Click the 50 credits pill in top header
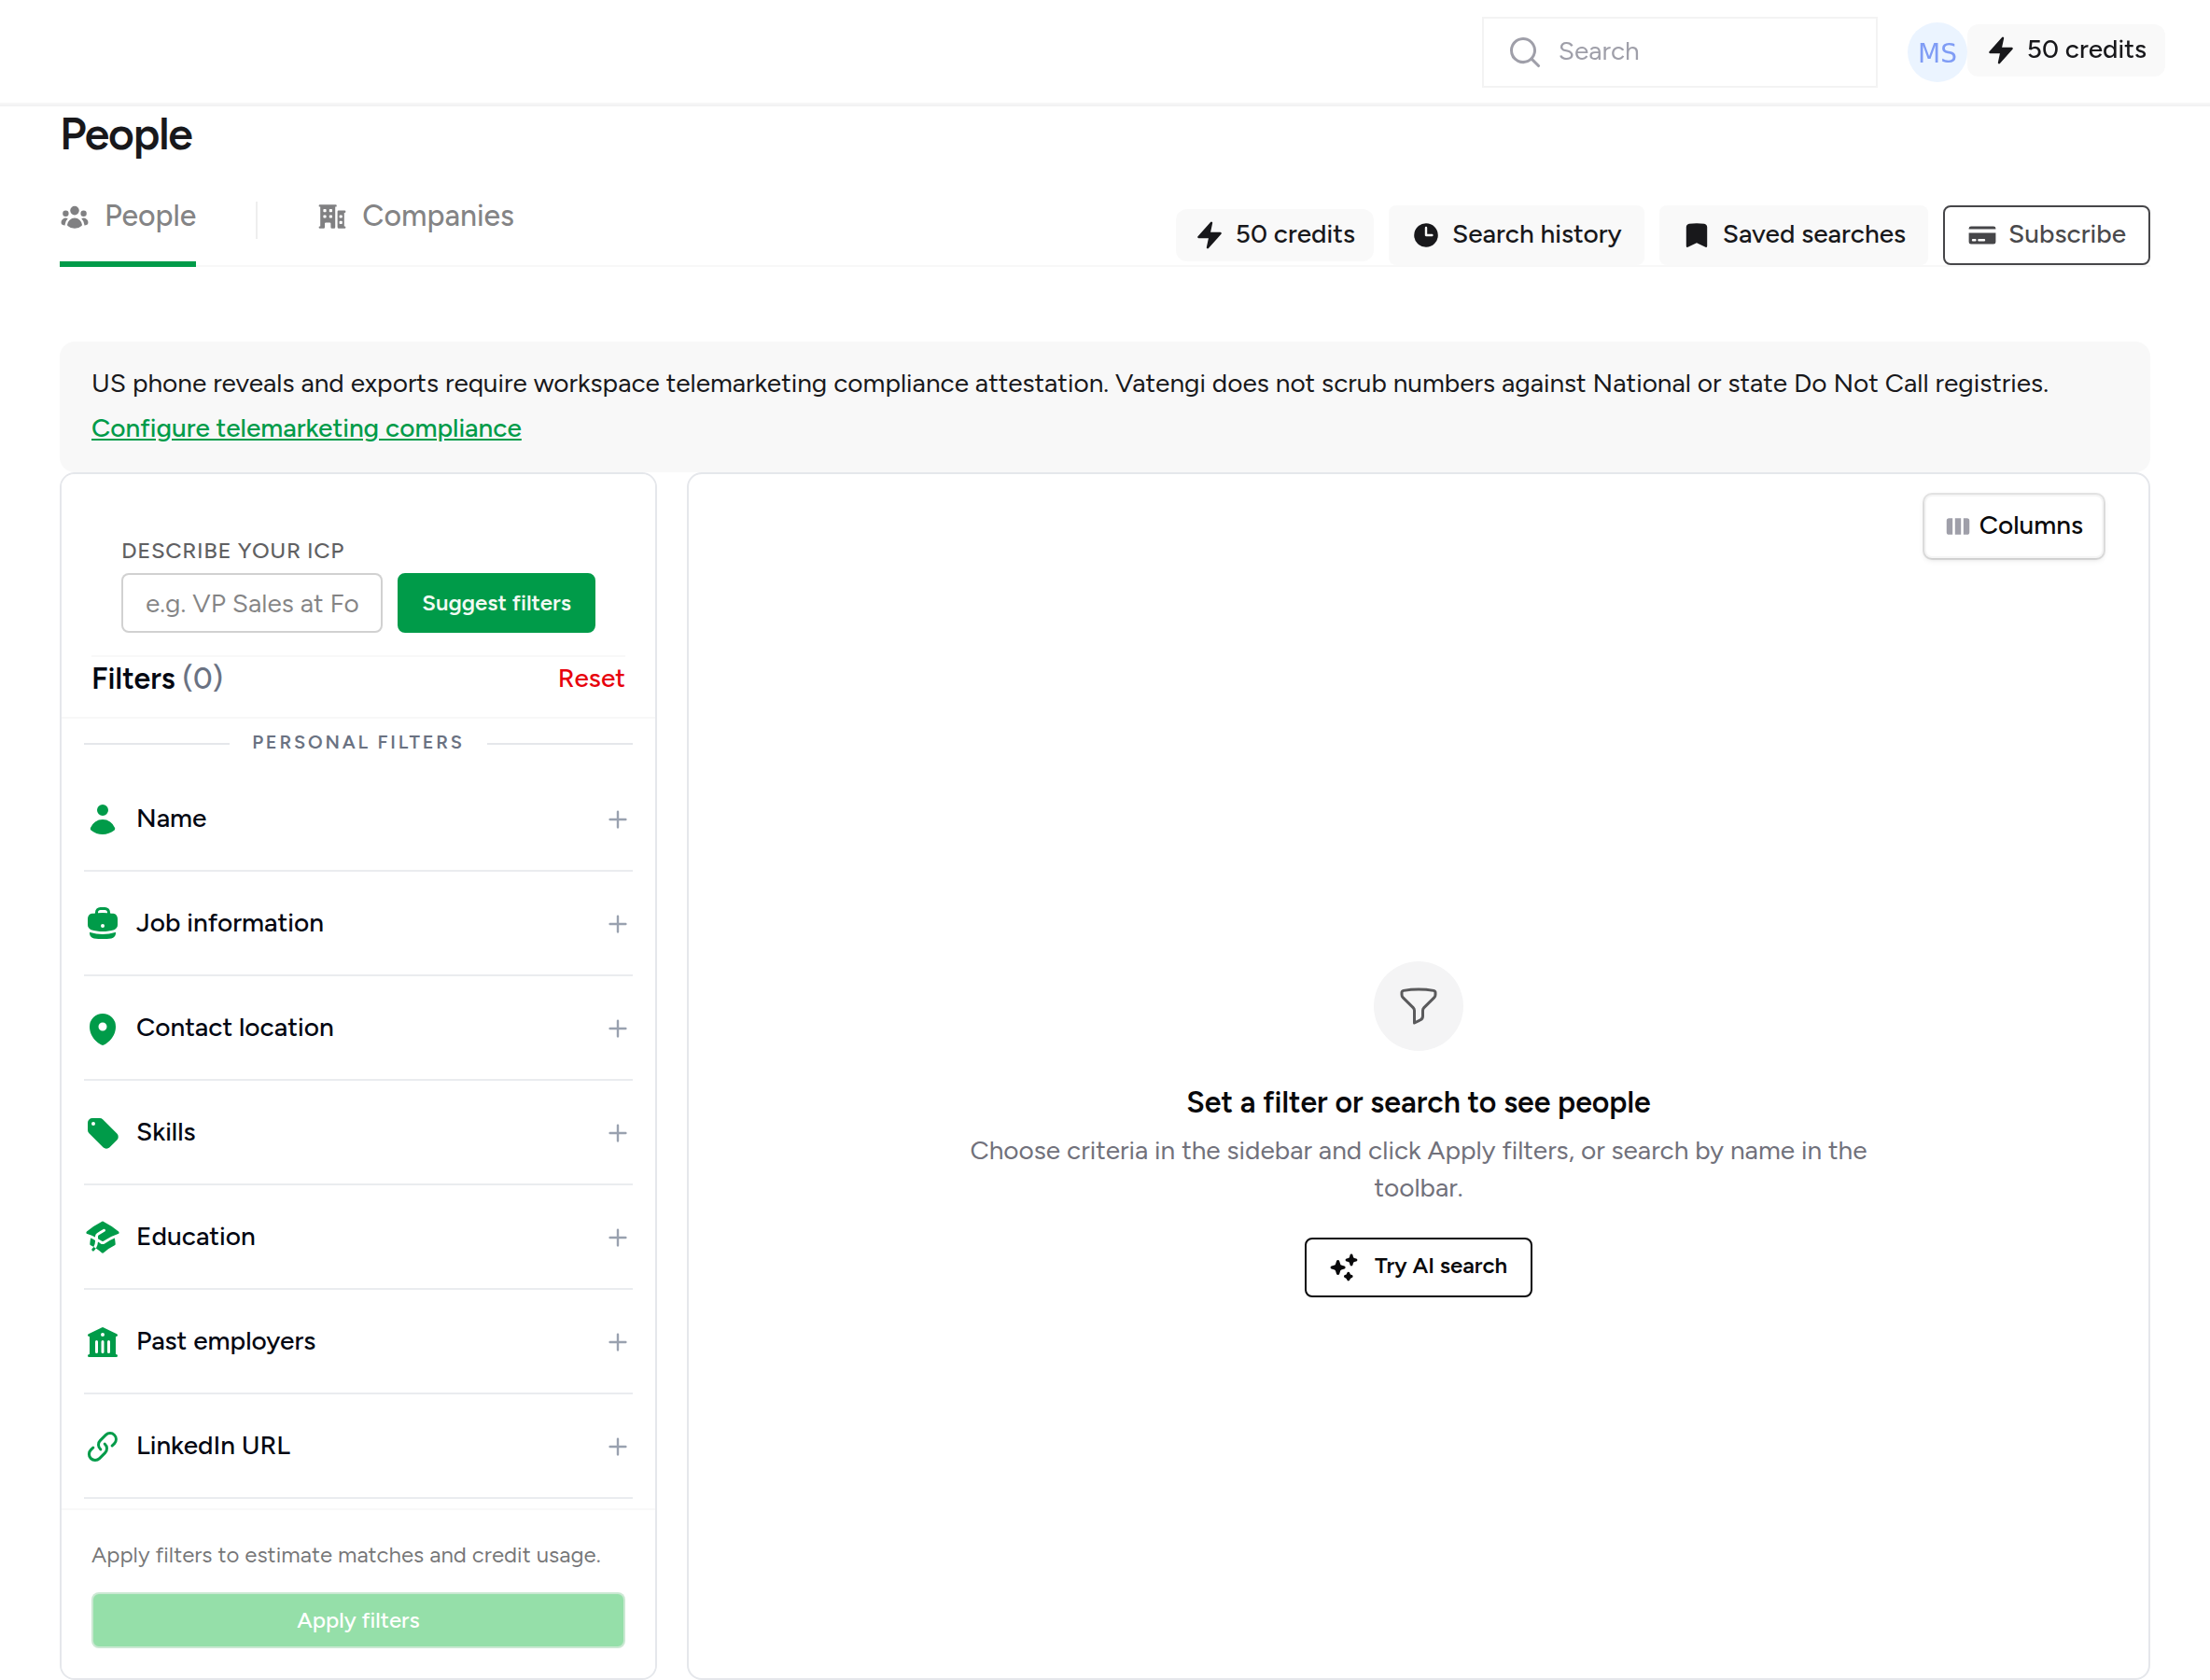 point(2066,50)
